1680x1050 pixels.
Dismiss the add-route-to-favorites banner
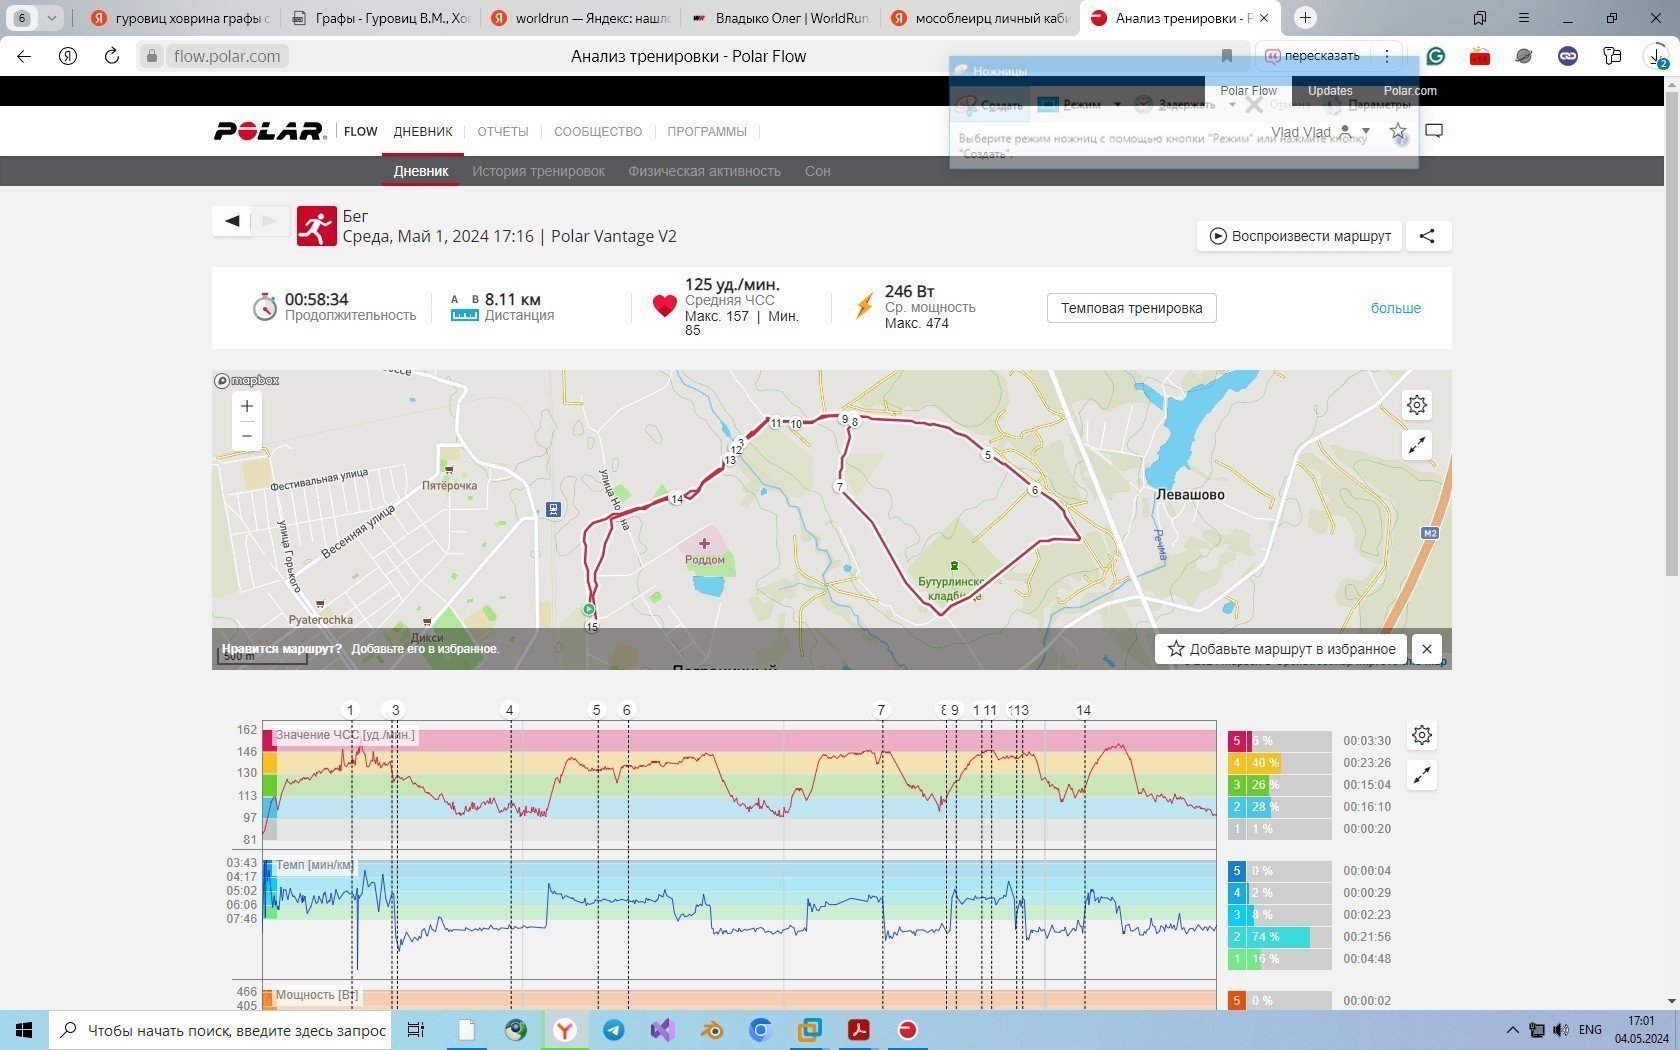pyautogui.click(x=1427, y=649)
